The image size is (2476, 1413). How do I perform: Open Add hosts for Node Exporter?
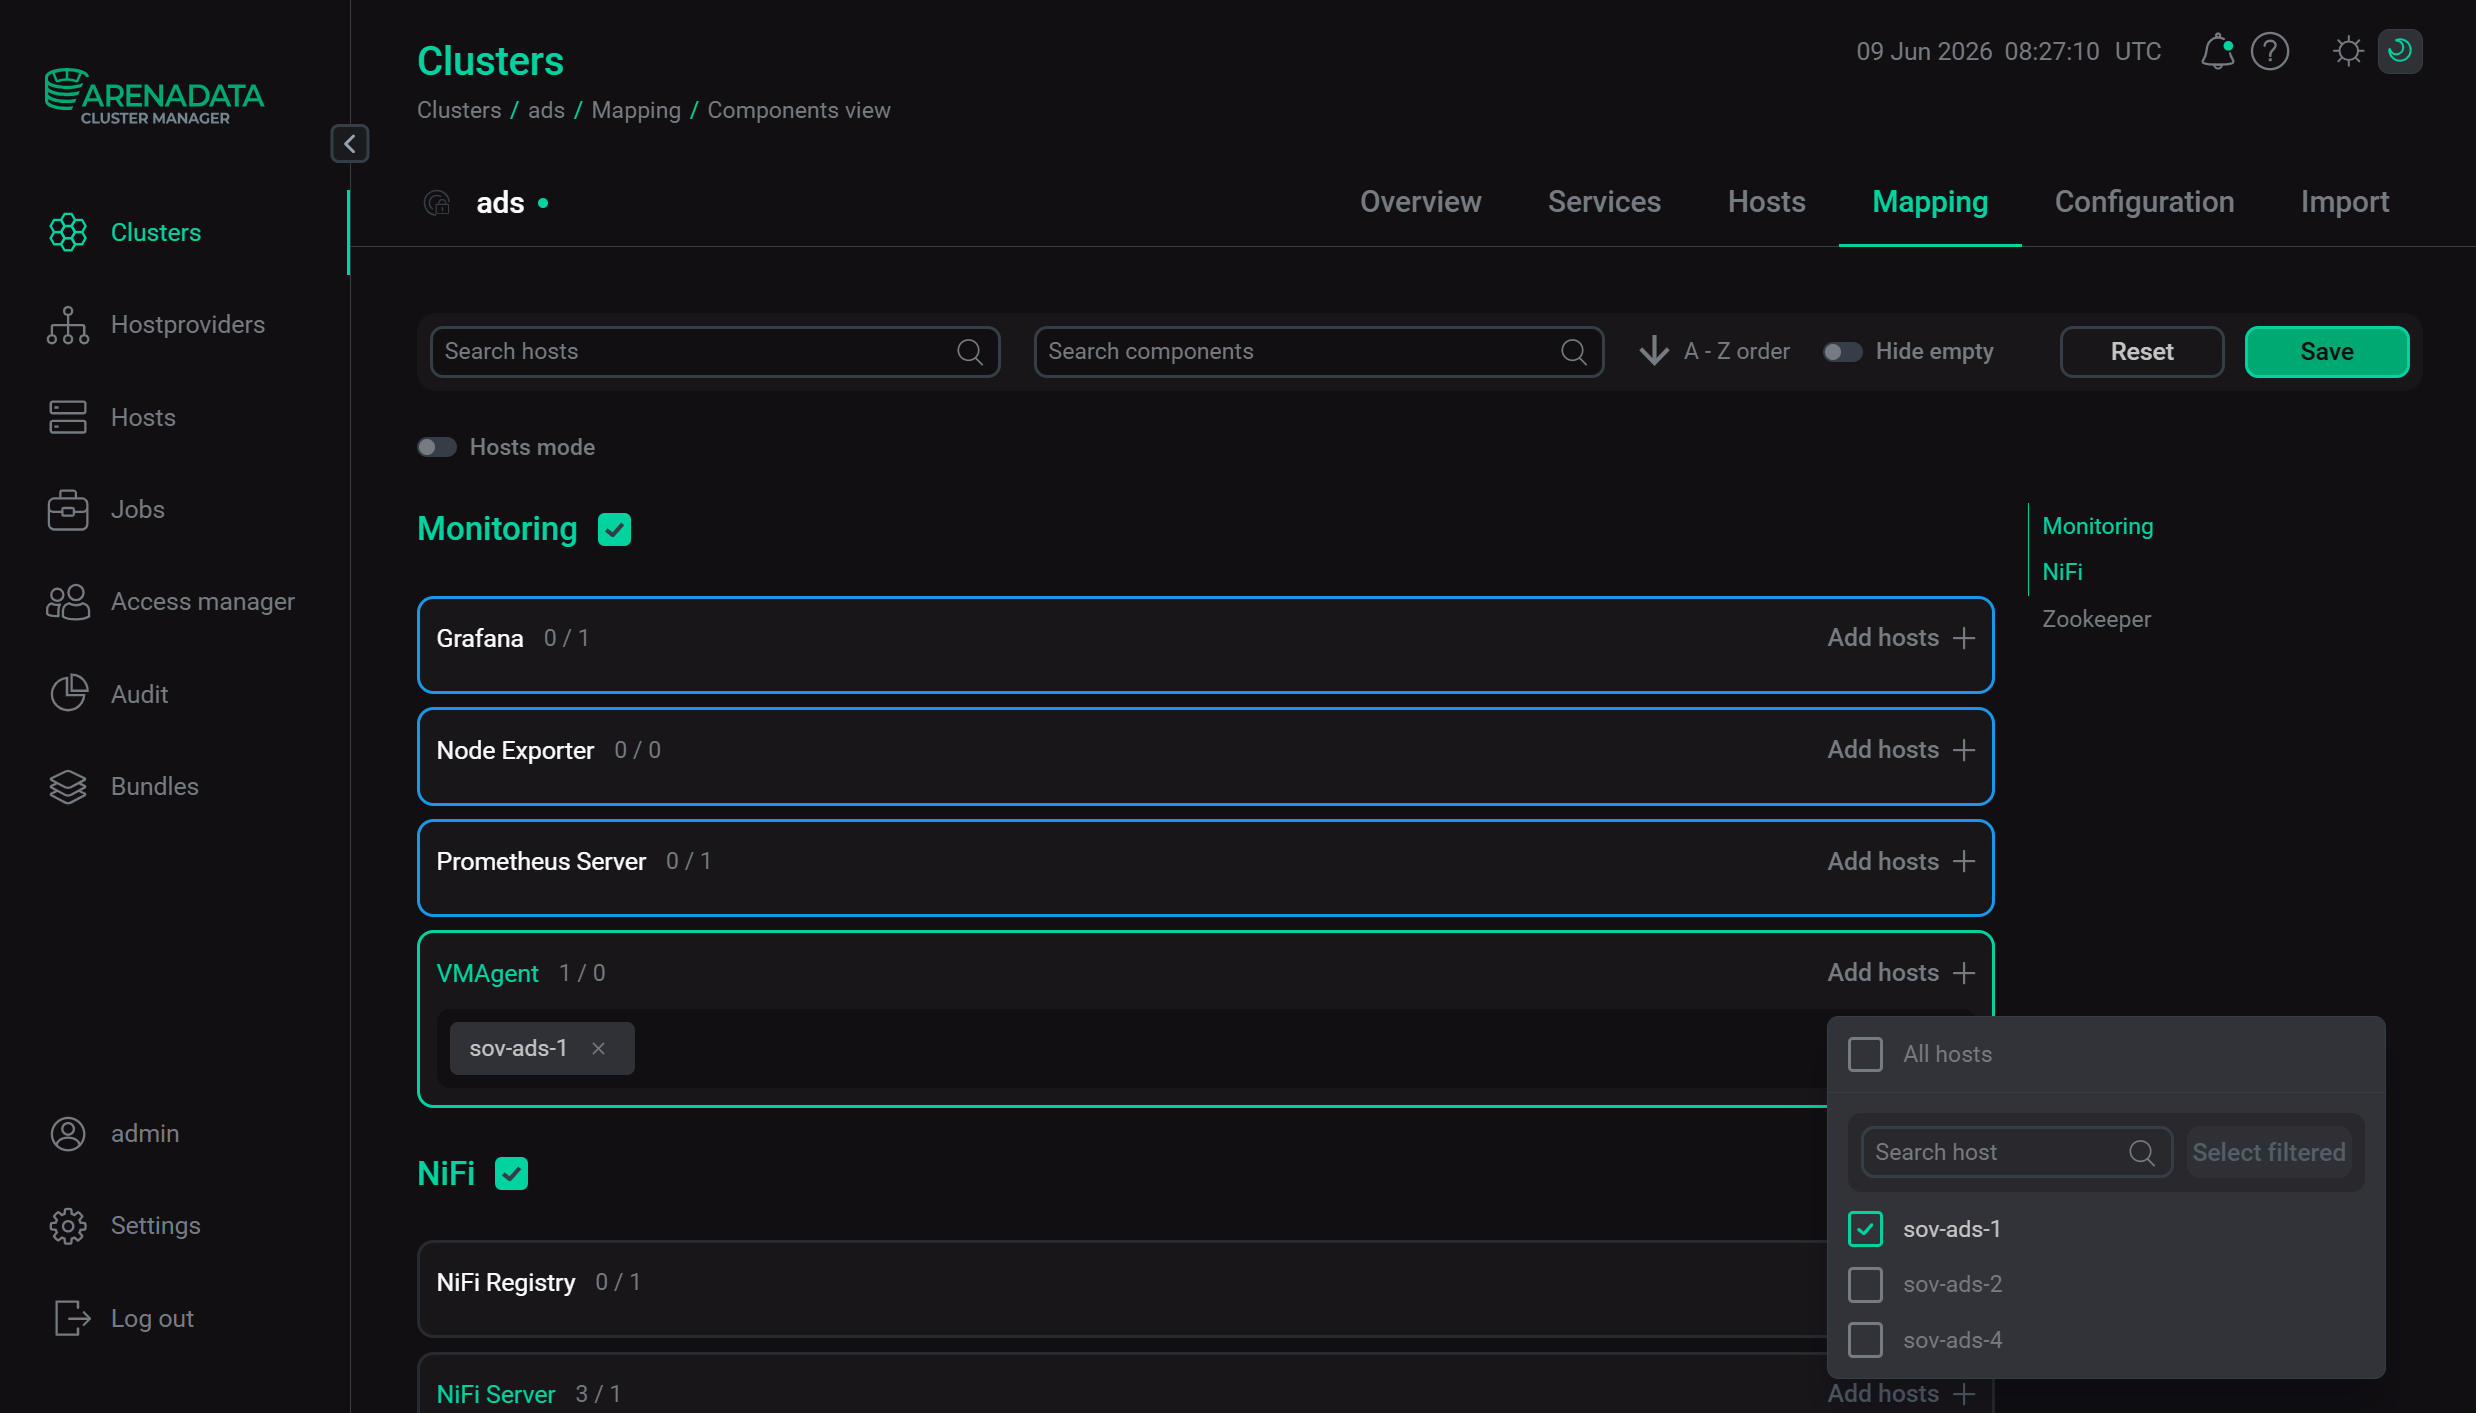point(1901,750)
